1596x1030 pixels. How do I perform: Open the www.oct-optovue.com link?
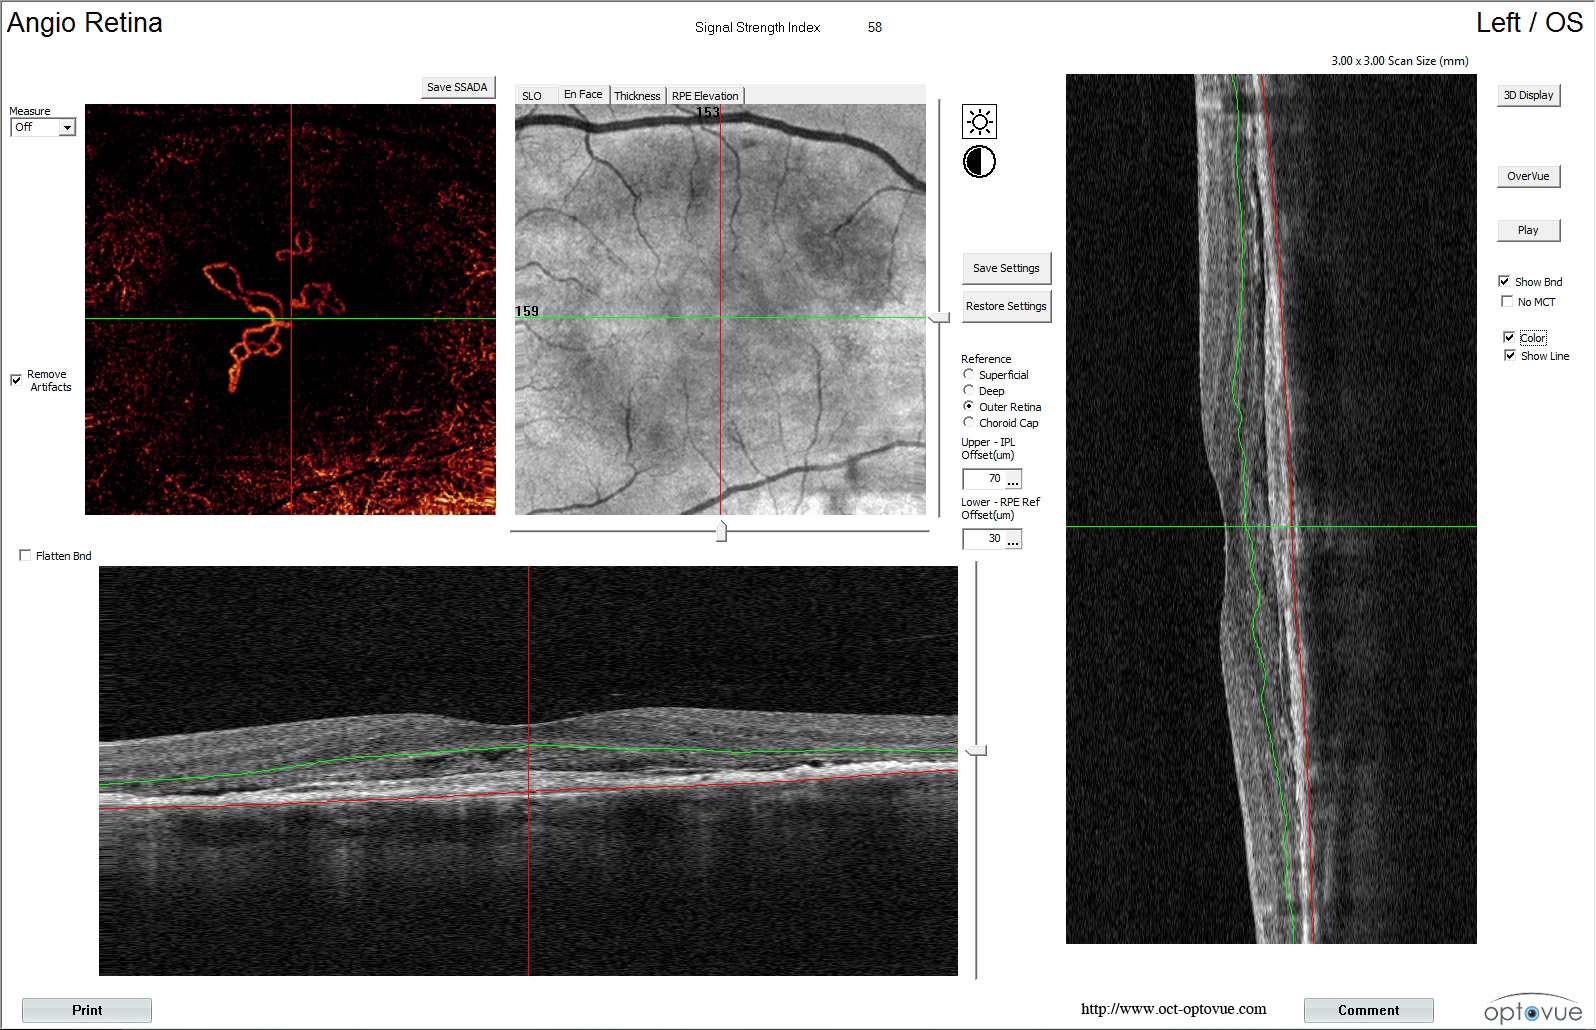1173,1009
